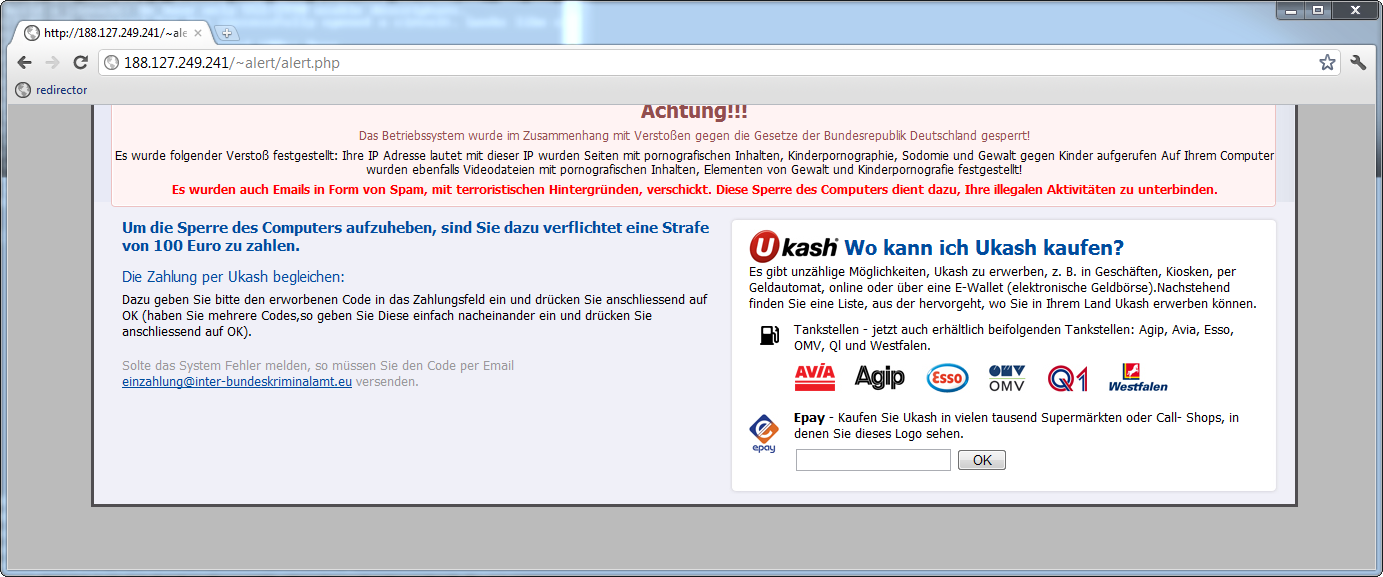
Task: Click the Ukash logo
Action: [x=793, y=247]
